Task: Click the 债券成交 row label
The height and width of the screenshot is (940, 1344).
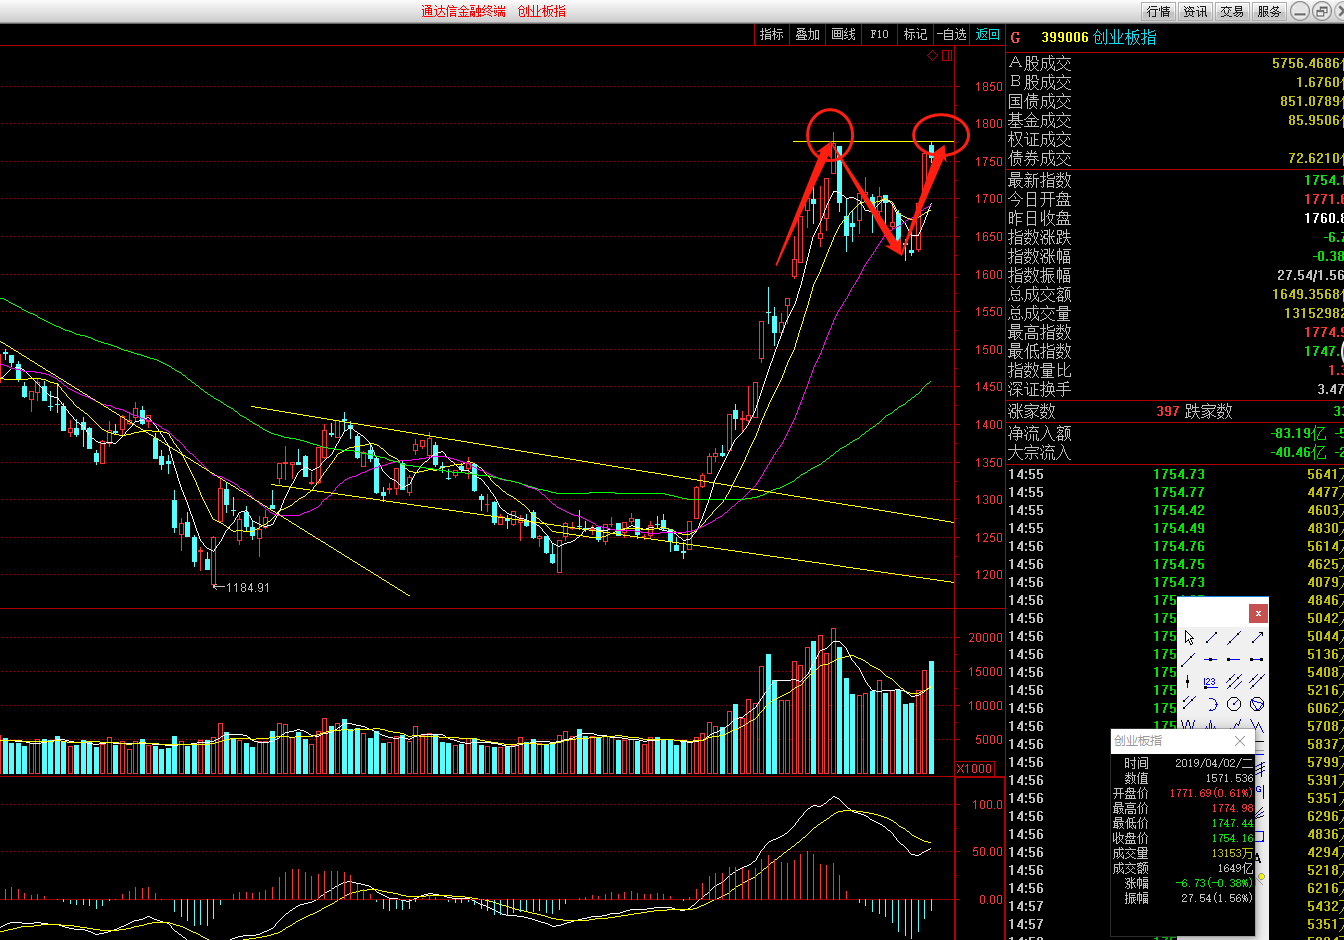Action: click(x=1040, y=158)
